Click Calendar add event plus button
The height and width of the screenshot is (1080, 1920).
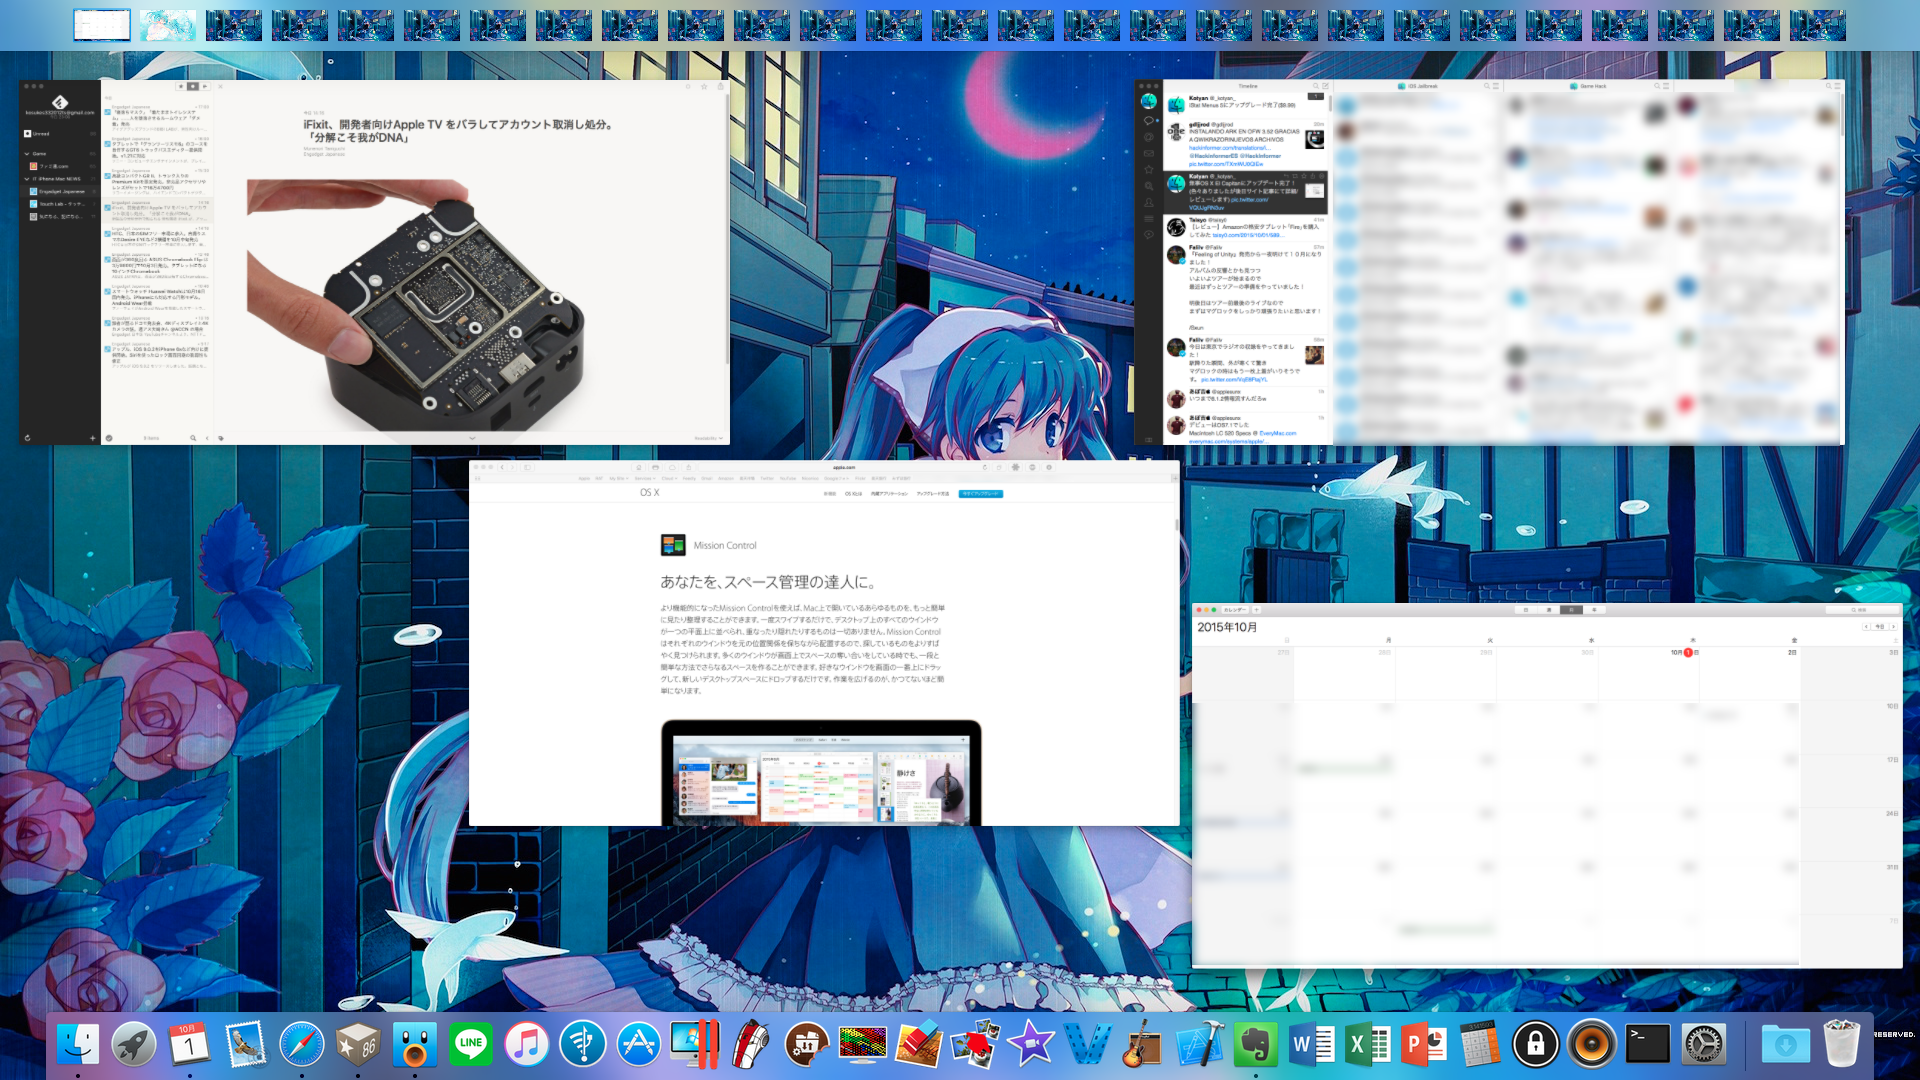(1257, 610)
